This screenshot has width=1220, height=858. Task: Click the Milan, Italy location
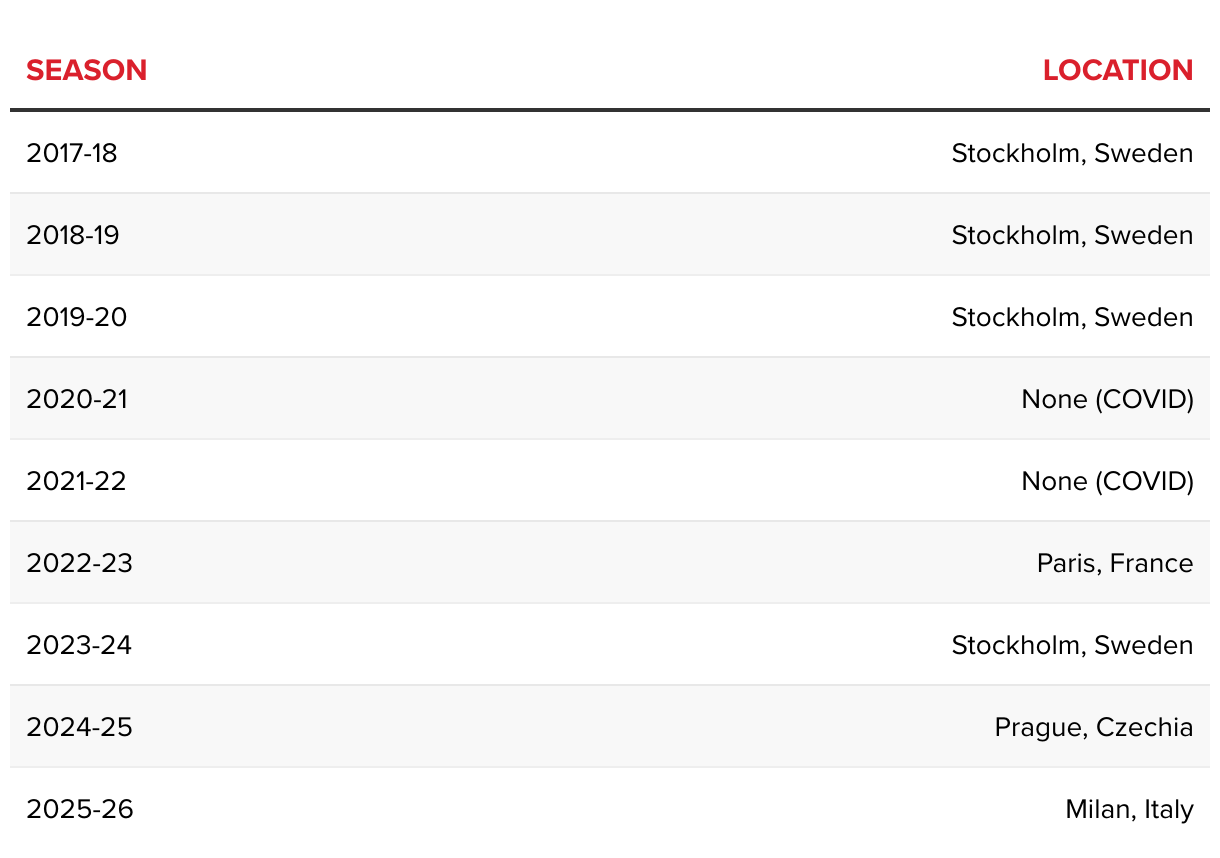click(1129, 809)
